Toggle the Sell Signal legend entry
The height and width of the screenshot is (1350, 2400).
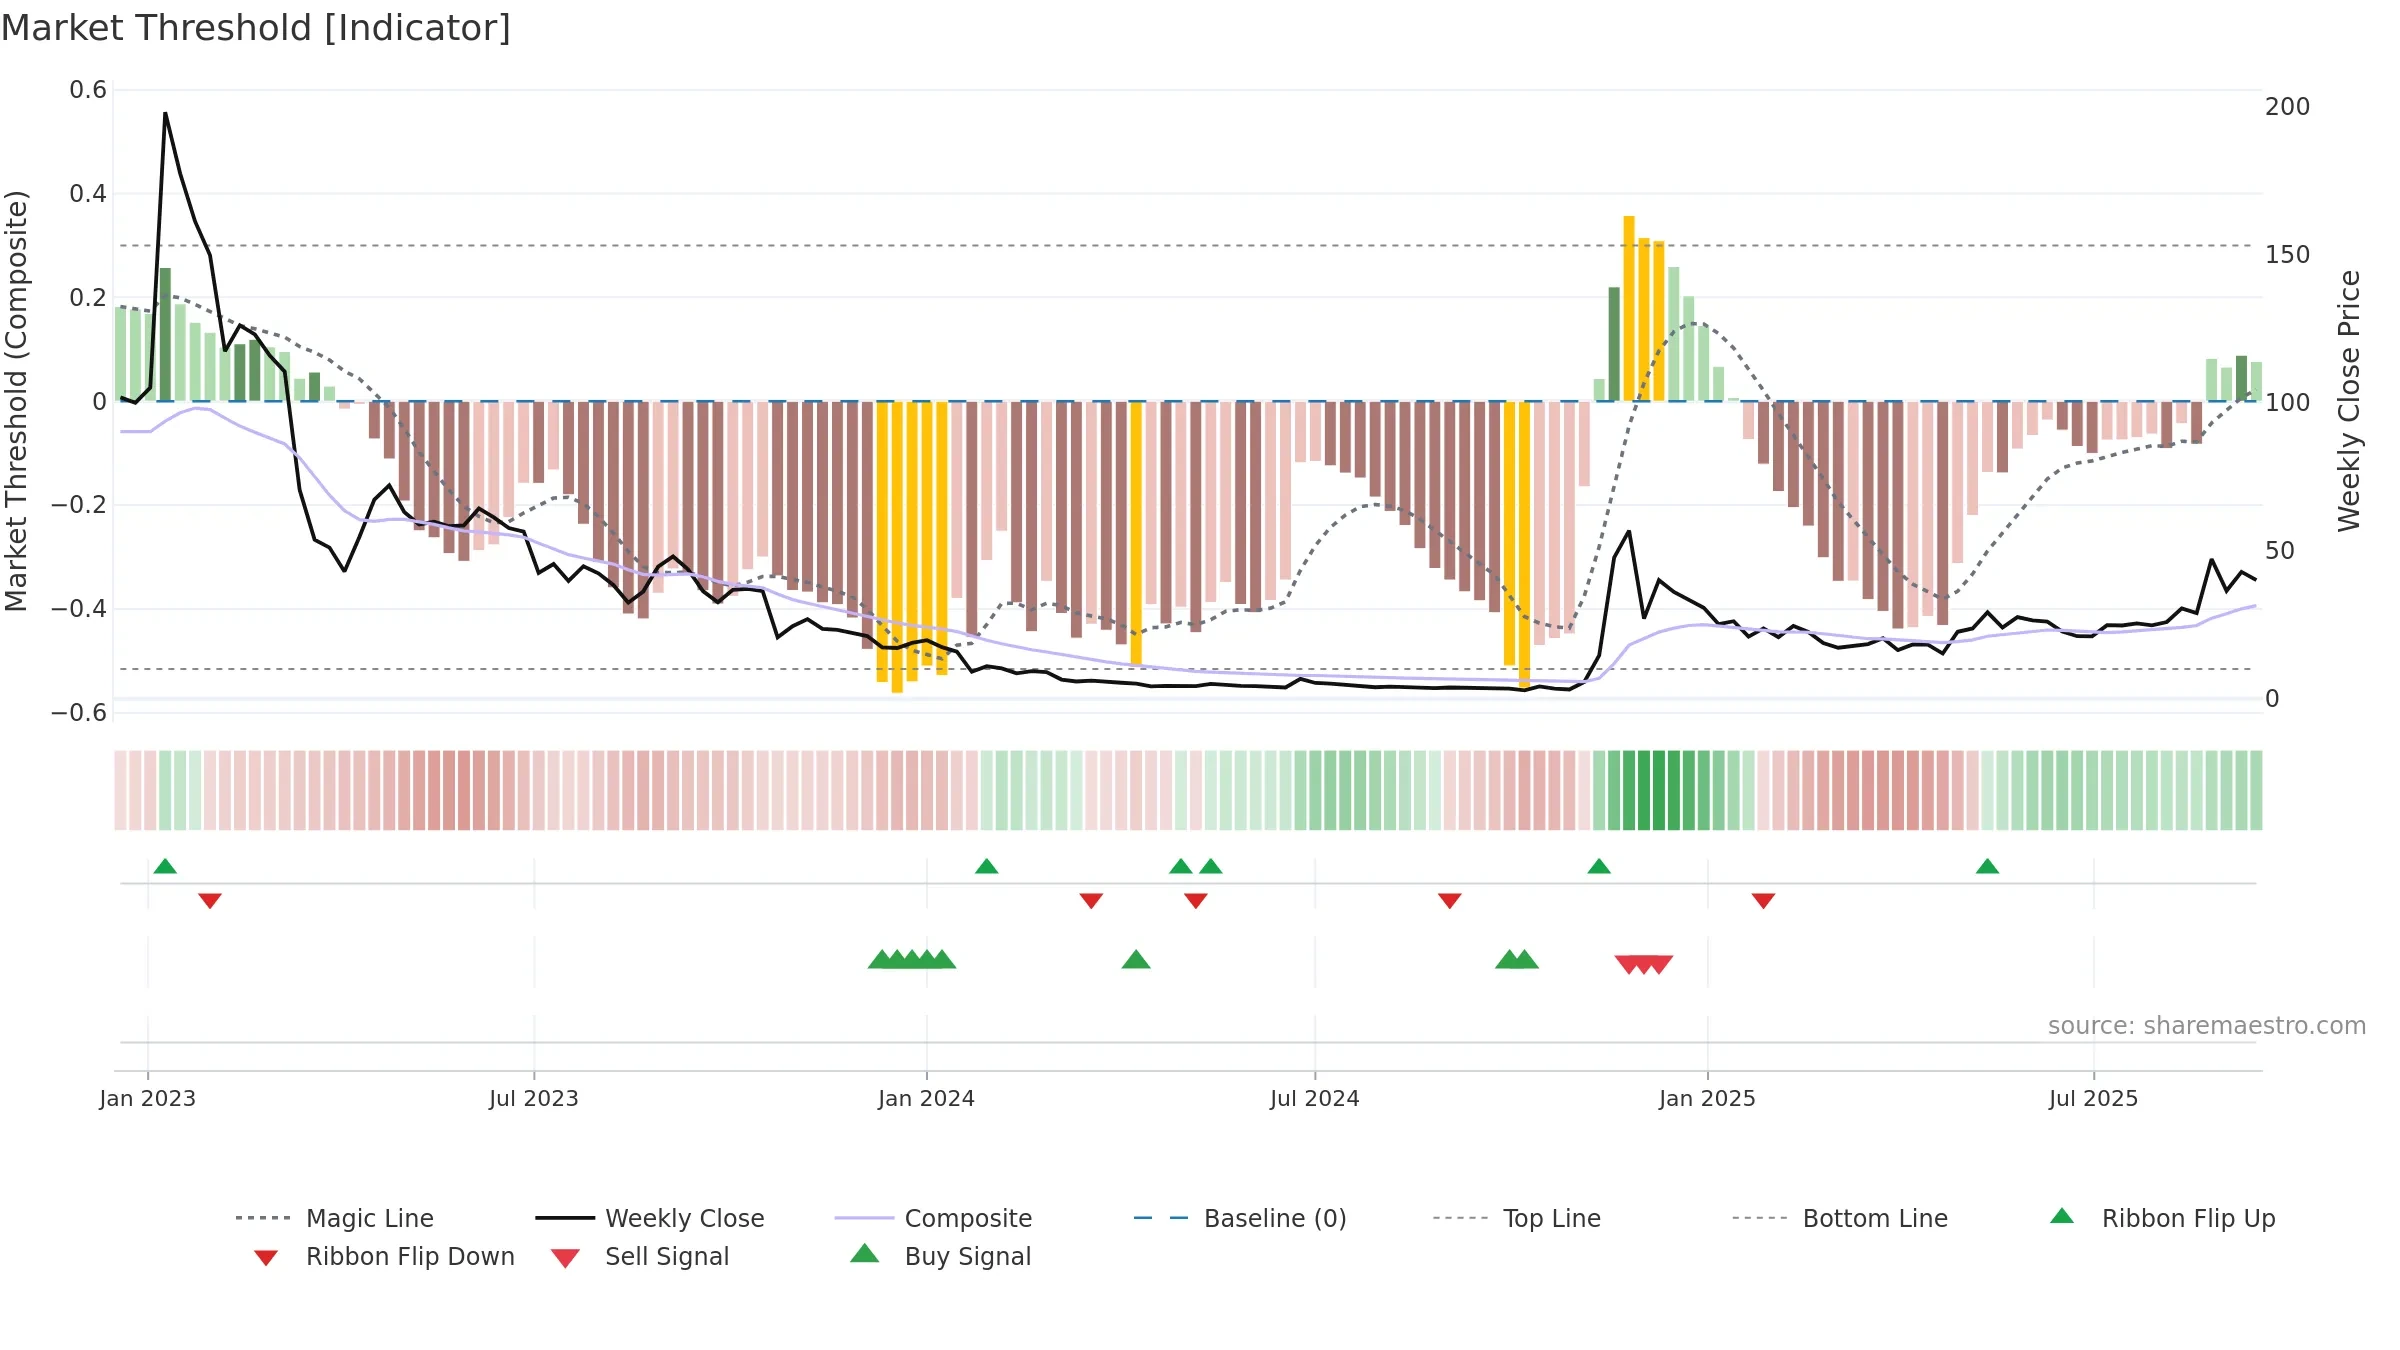click(640, 1256)
